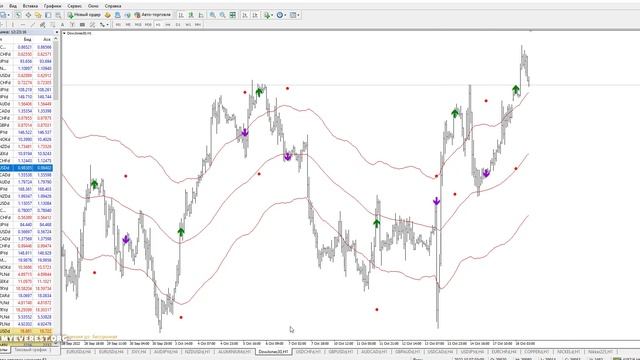Switch to the AUDJPY,H4 chart tab
The image size is (640, 360).
click(165, 351)
